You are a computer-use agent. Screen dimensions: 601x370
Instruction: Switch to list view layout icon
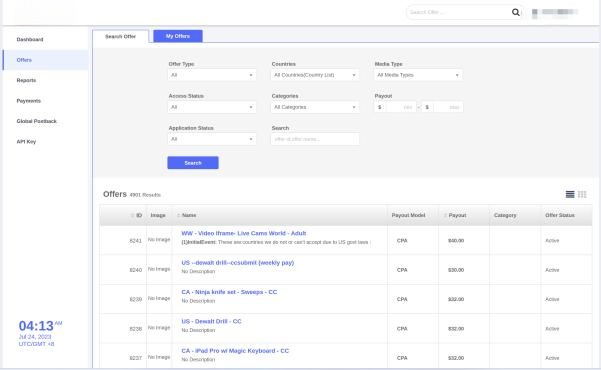[570, 194]
